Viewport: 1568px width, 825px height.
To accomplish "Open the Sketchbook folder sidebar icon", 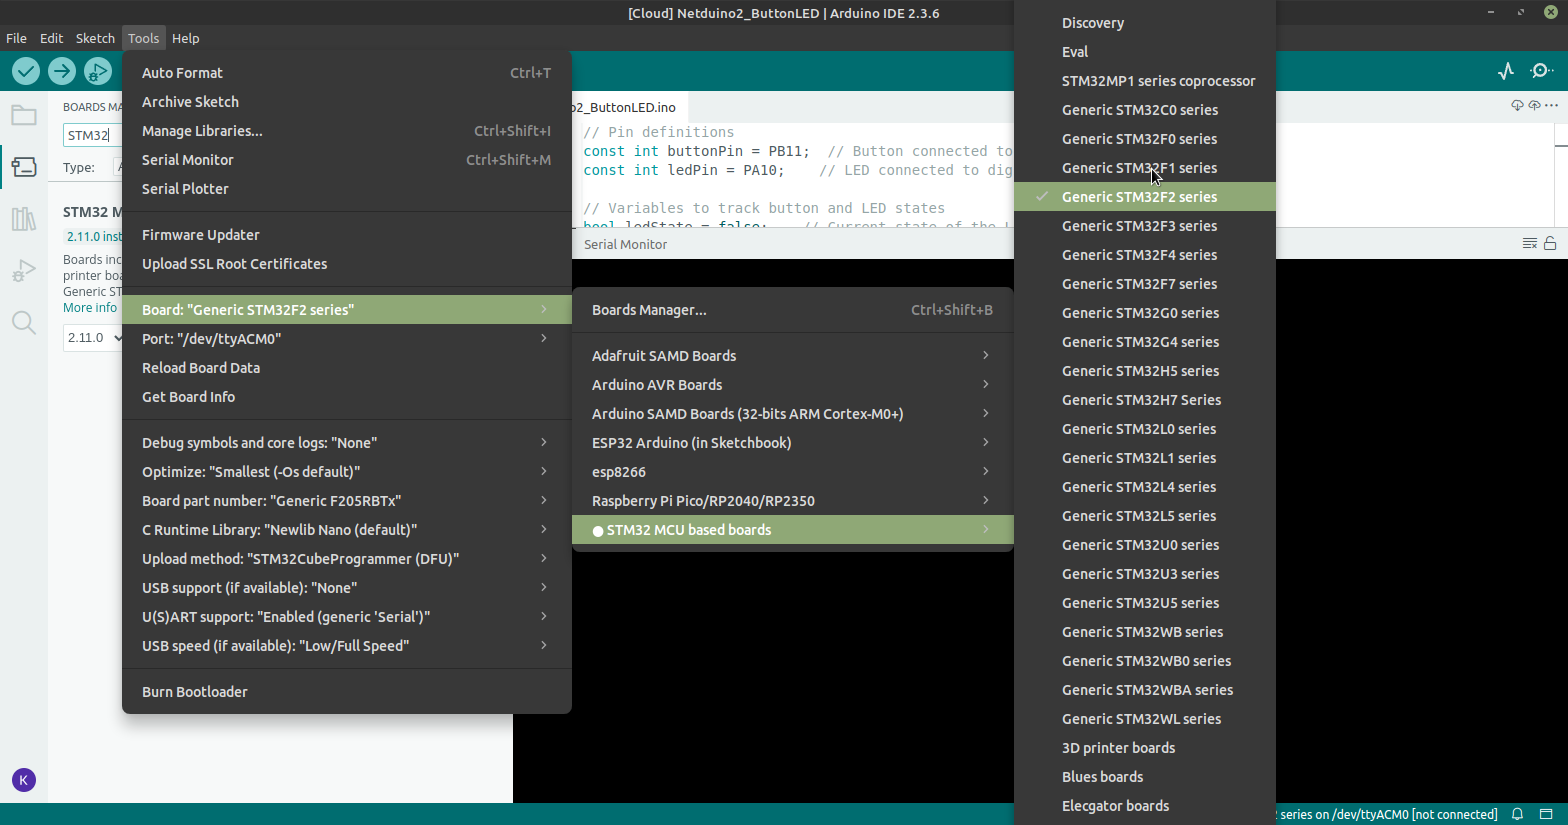I will (x=24, y=115).
